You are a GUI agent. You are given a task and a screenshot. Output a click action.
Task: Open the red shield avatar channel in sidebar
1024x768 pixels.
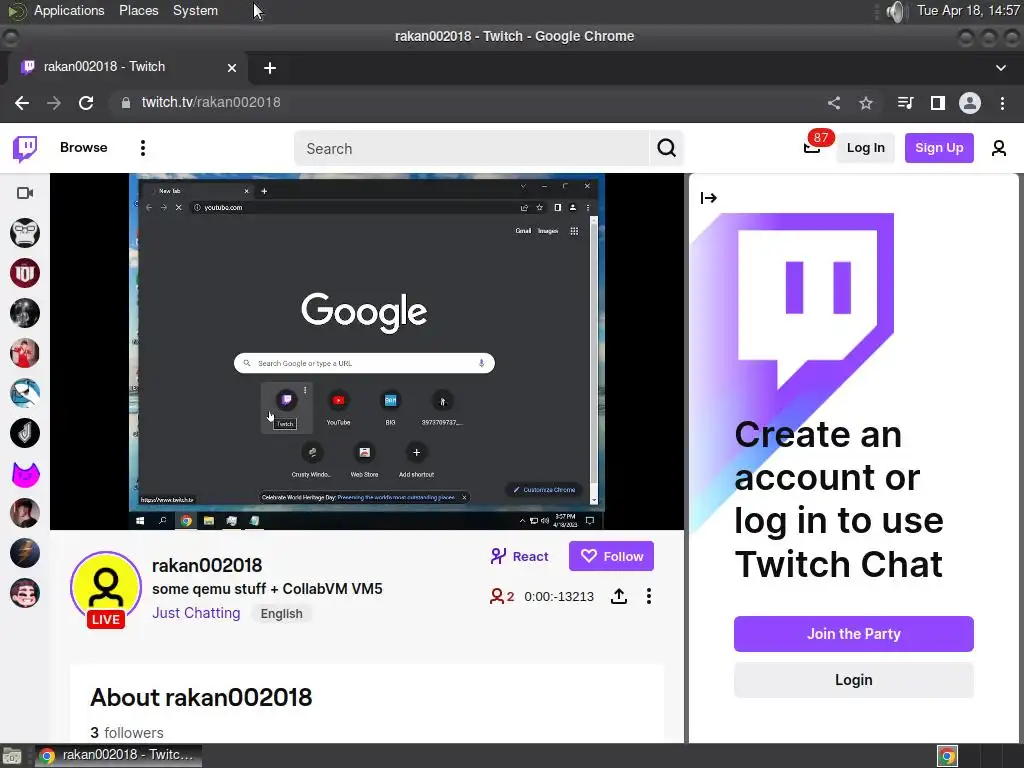(x=25, y=273)
